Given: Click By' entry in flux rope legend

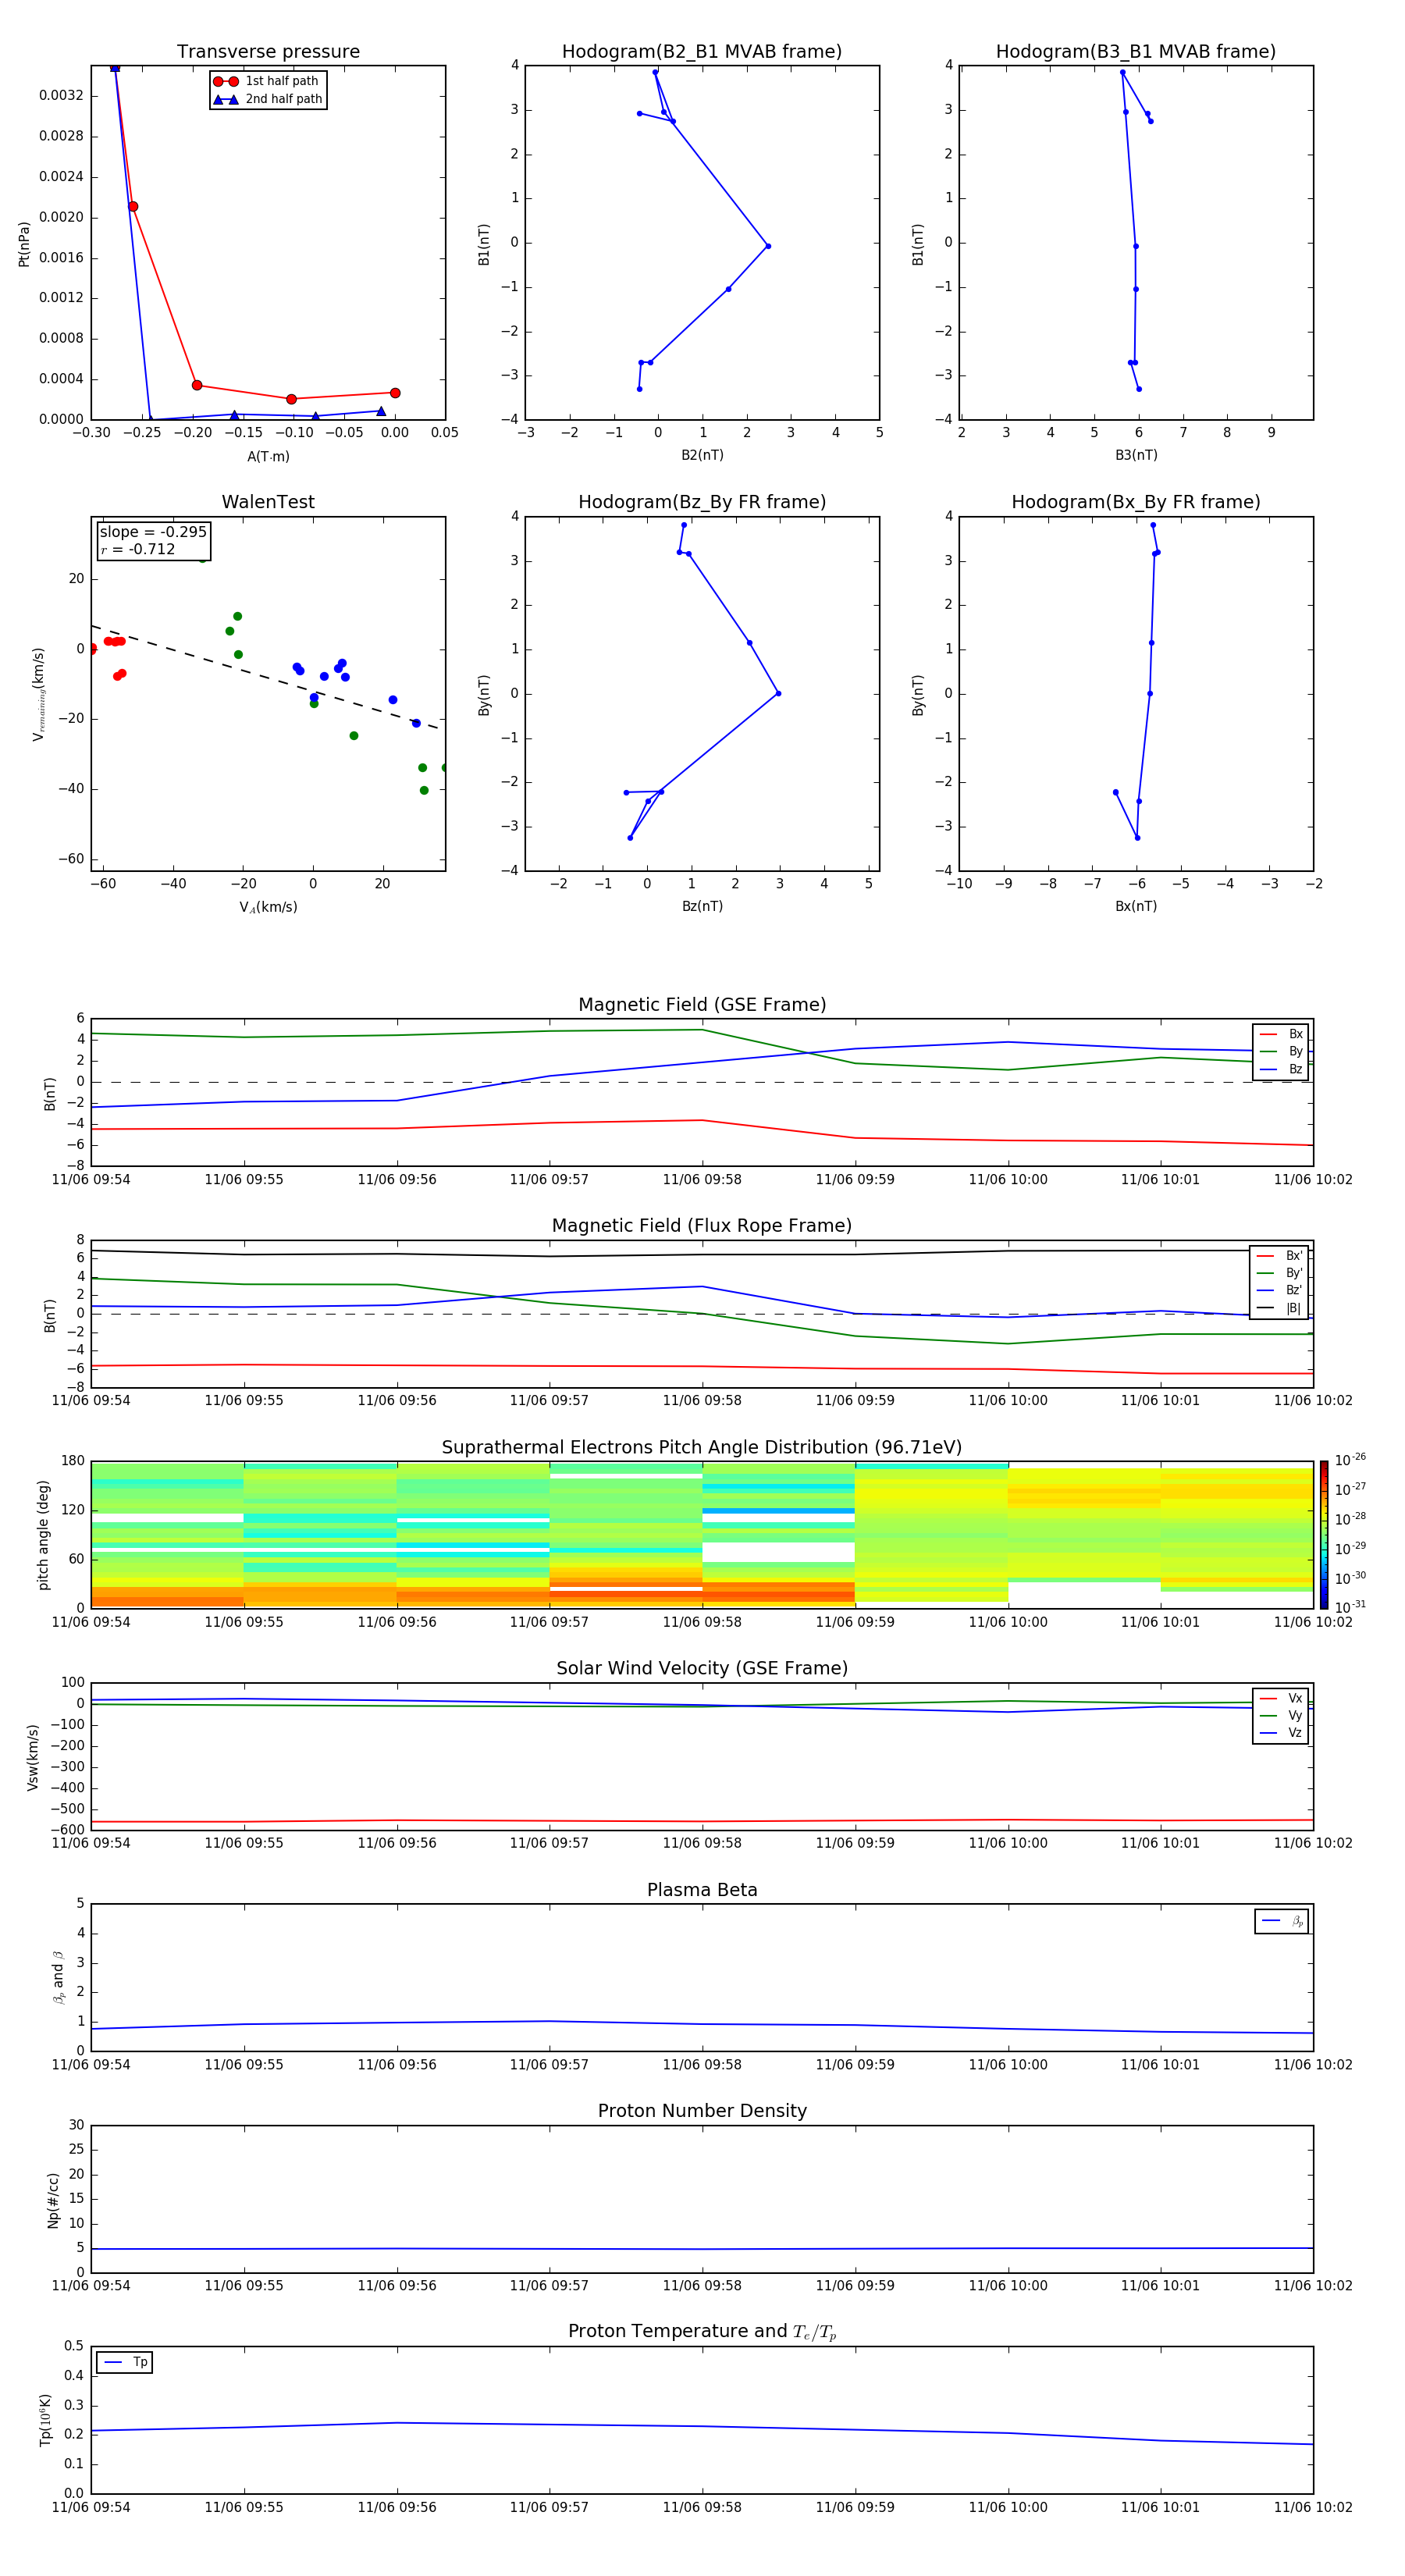Looking at the screenshot, I should click(x=1279, y=1273).
